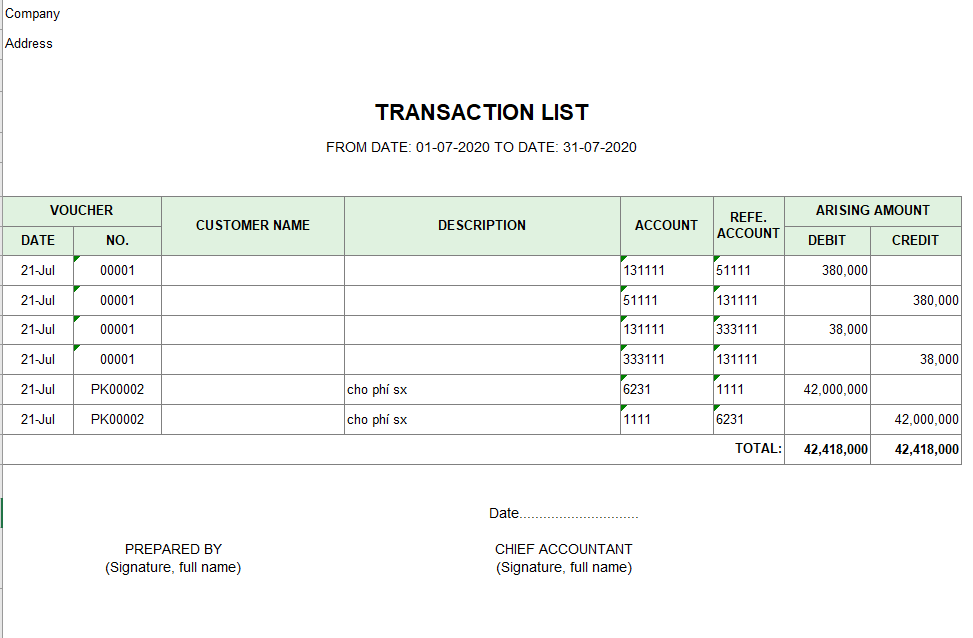The width and height of the screenshot is (973, 638).
Task: Click credit cell showing 38,000
Action: 915,359
